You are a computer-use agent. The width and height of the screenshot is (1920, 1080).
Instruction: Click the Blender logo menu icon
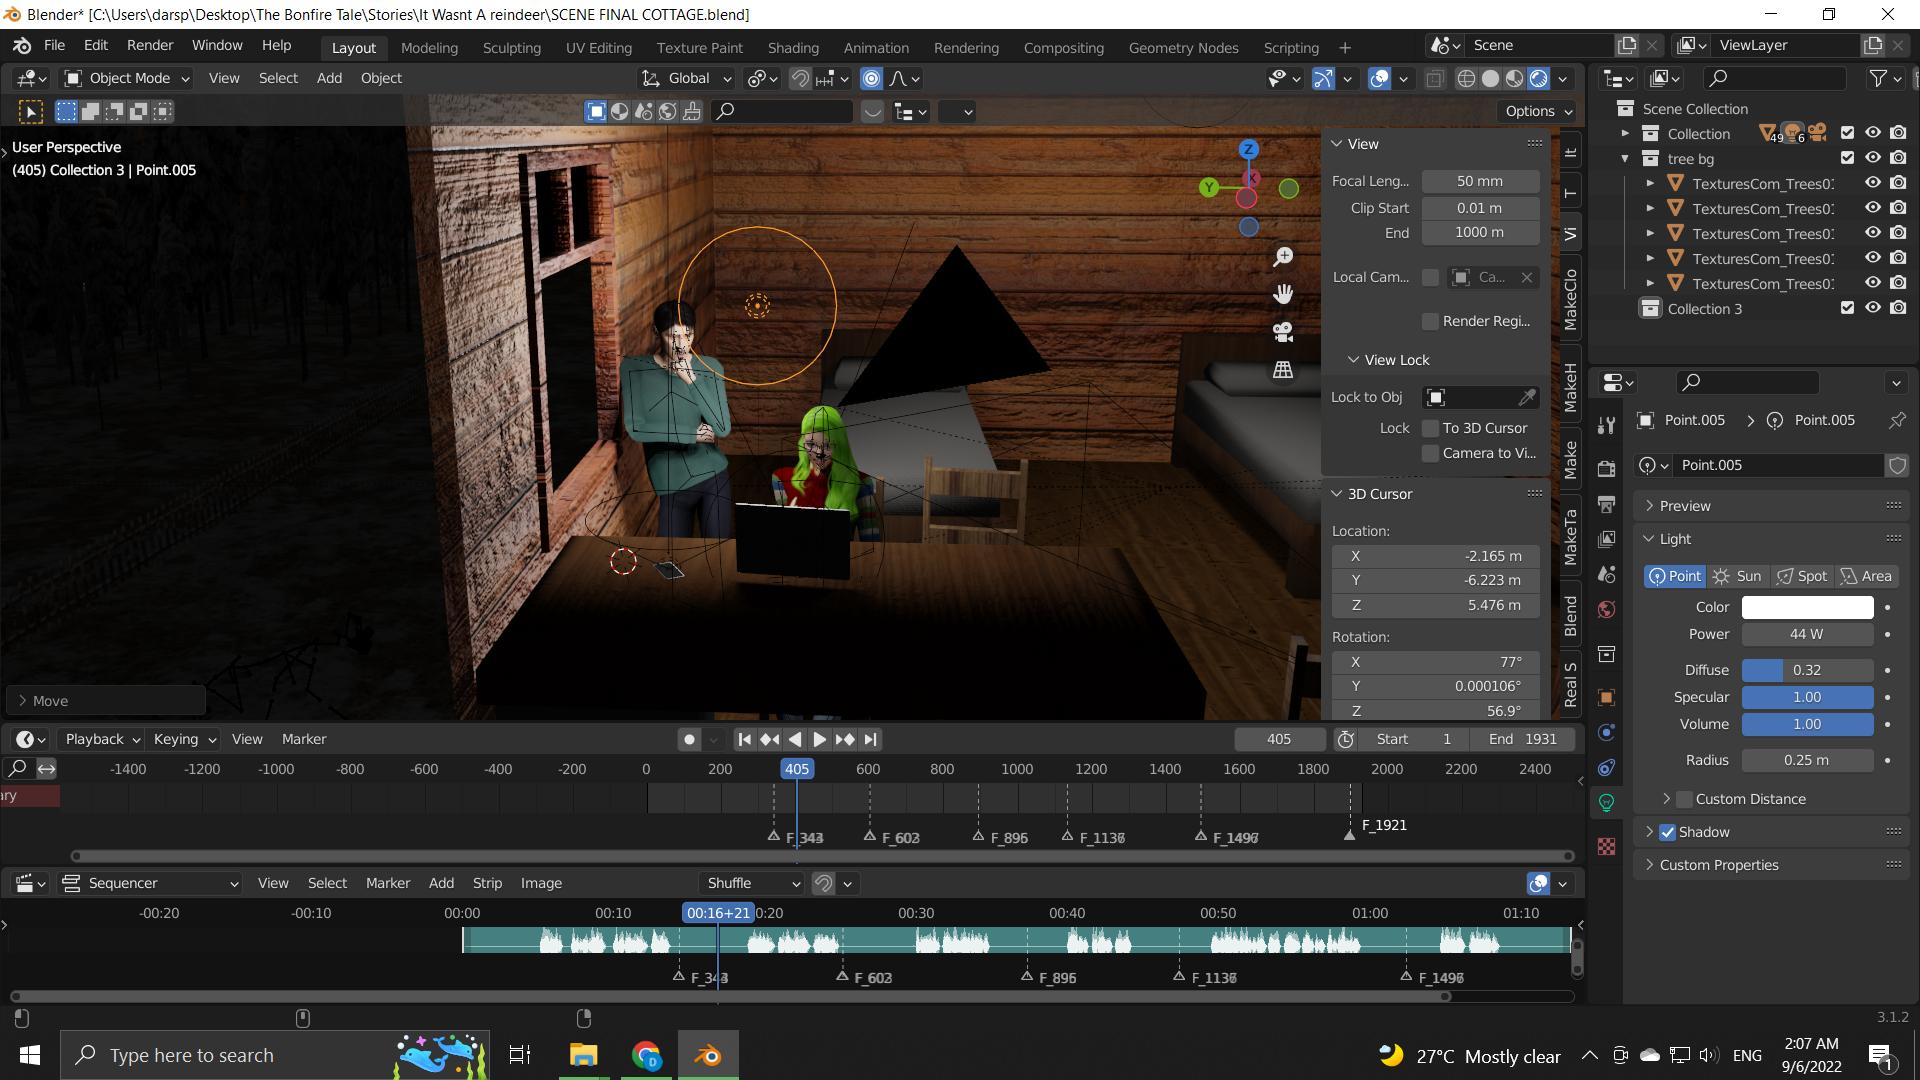click(x=22, y=46)
